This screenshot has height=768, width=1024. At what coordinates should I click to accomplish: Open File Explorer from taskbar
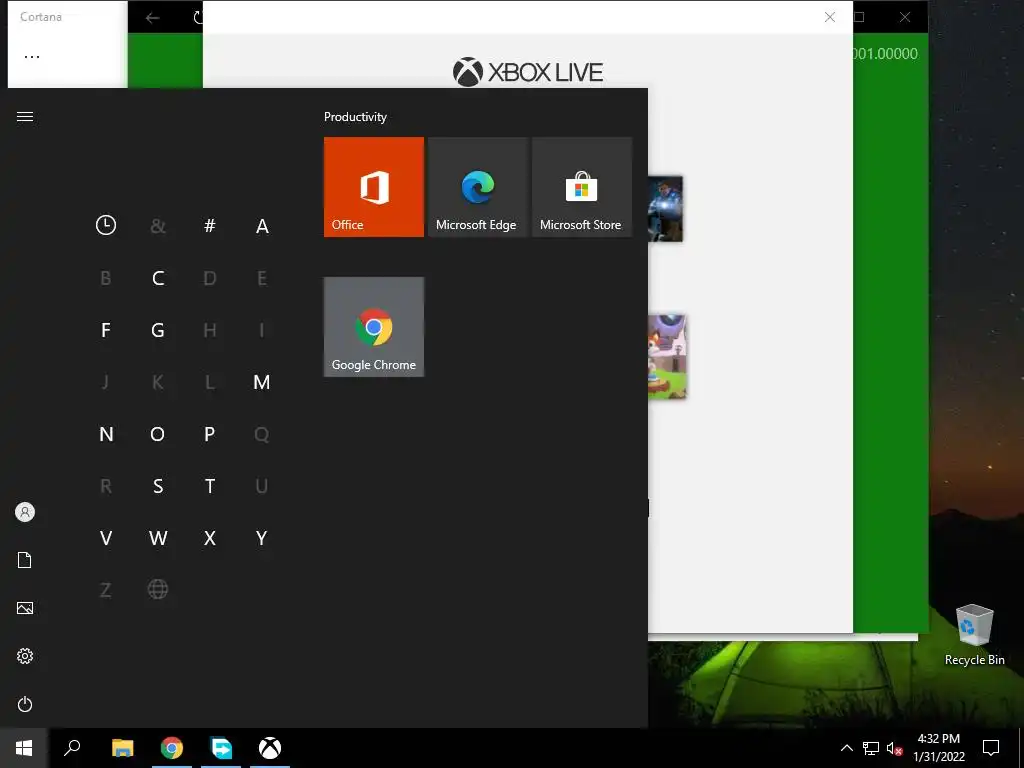[x=122, y=748]
